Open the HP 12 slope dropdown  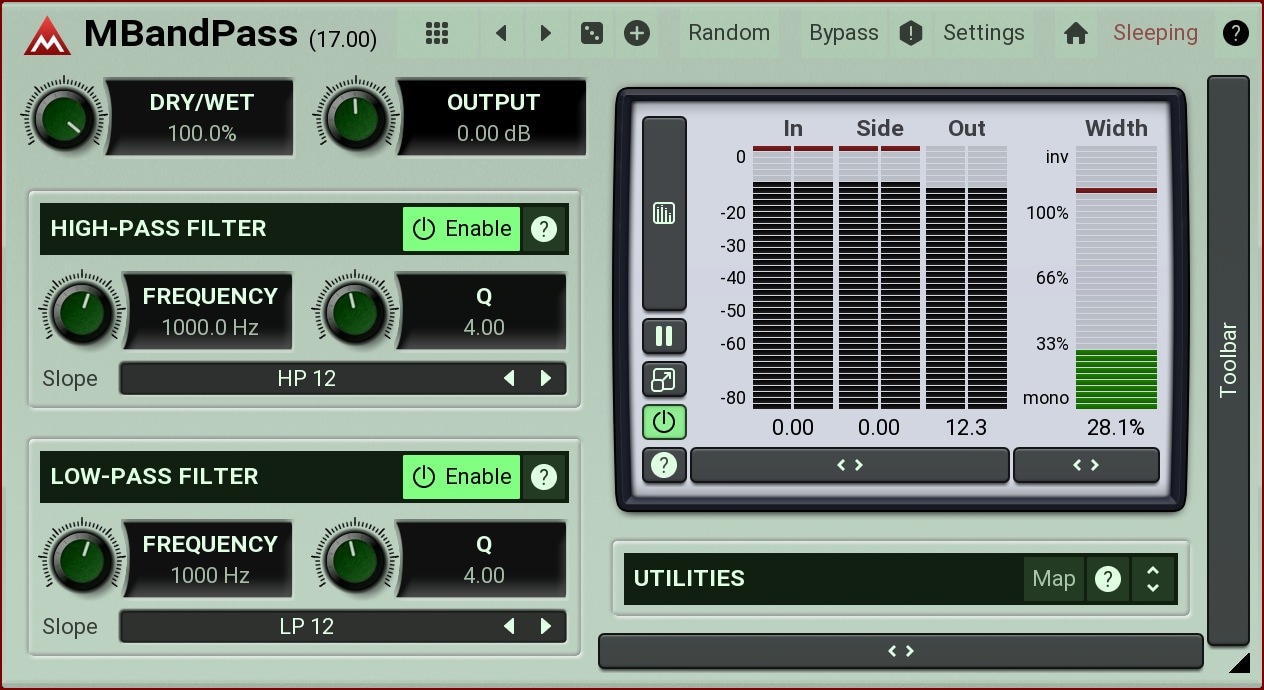tap(308, 379)
